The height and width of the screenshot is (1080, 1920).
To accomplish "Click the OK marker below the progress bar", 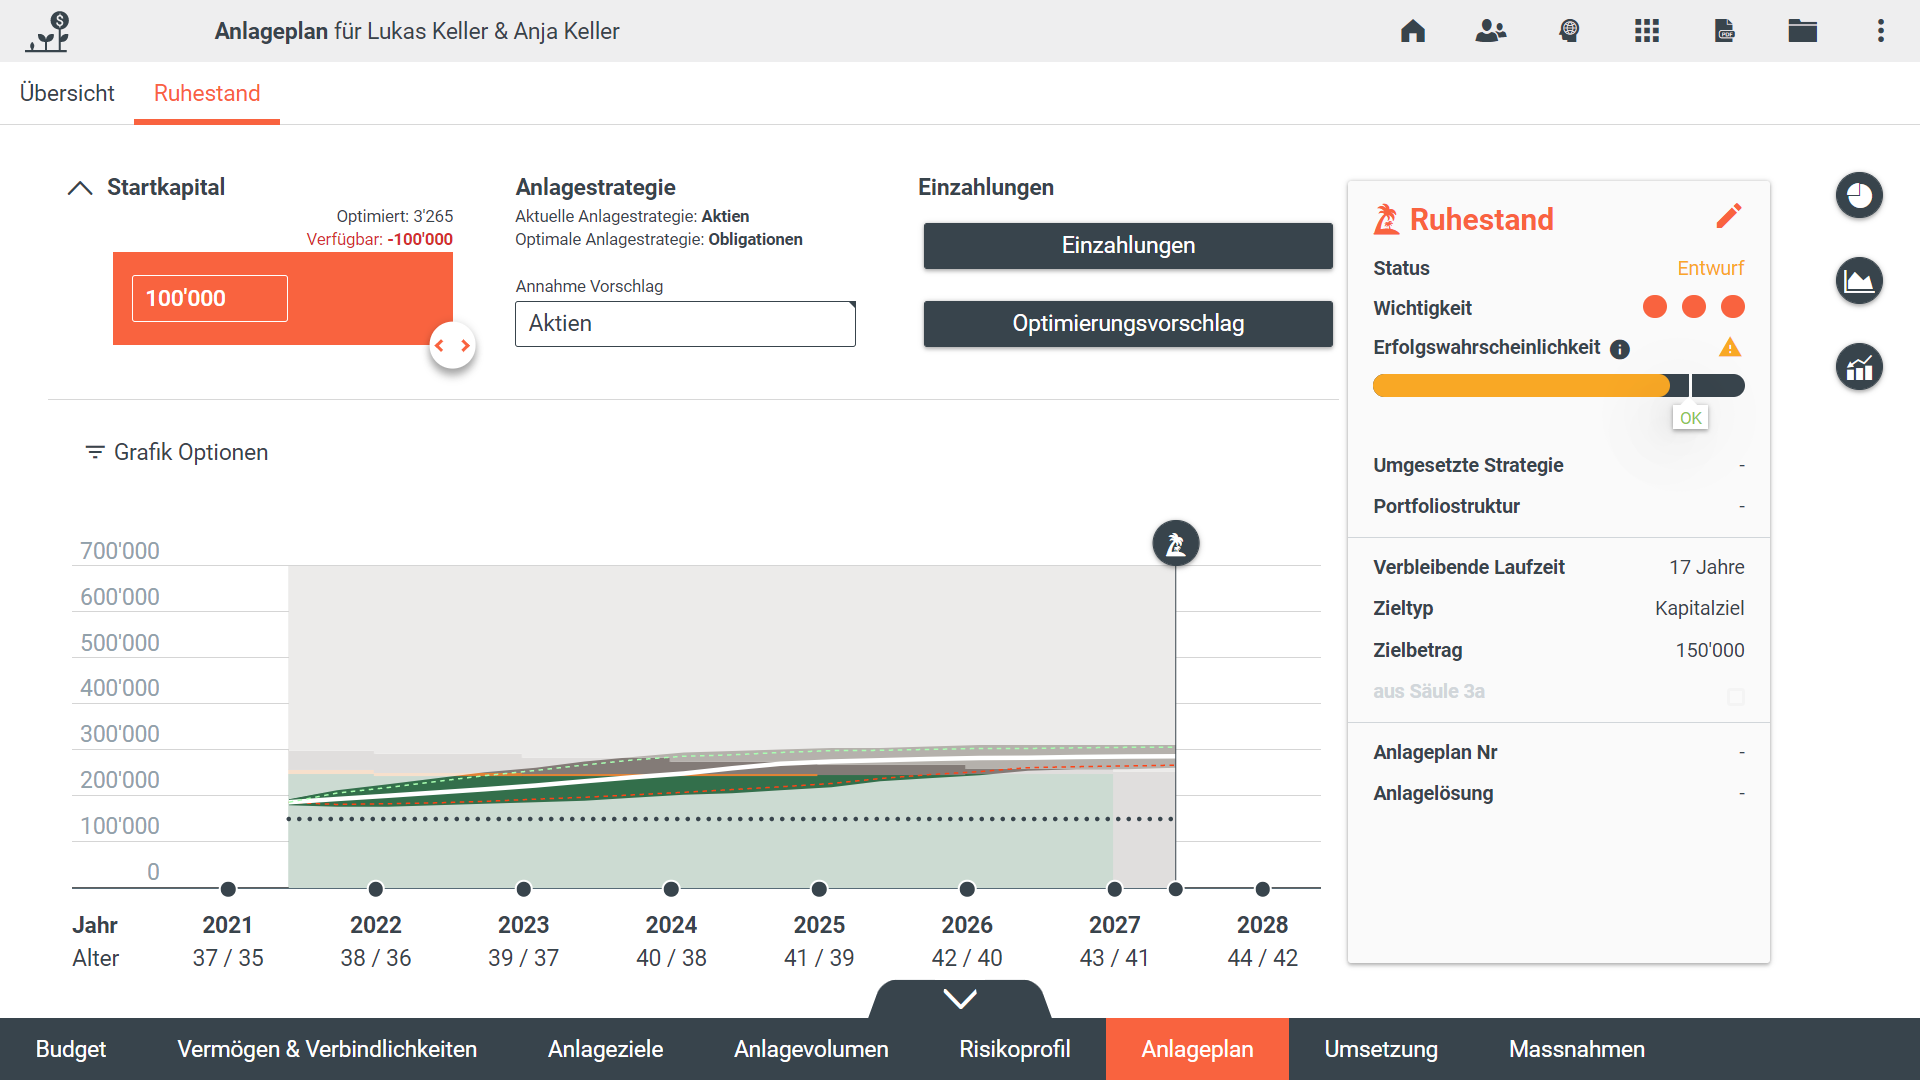I will coord(1690,418).
